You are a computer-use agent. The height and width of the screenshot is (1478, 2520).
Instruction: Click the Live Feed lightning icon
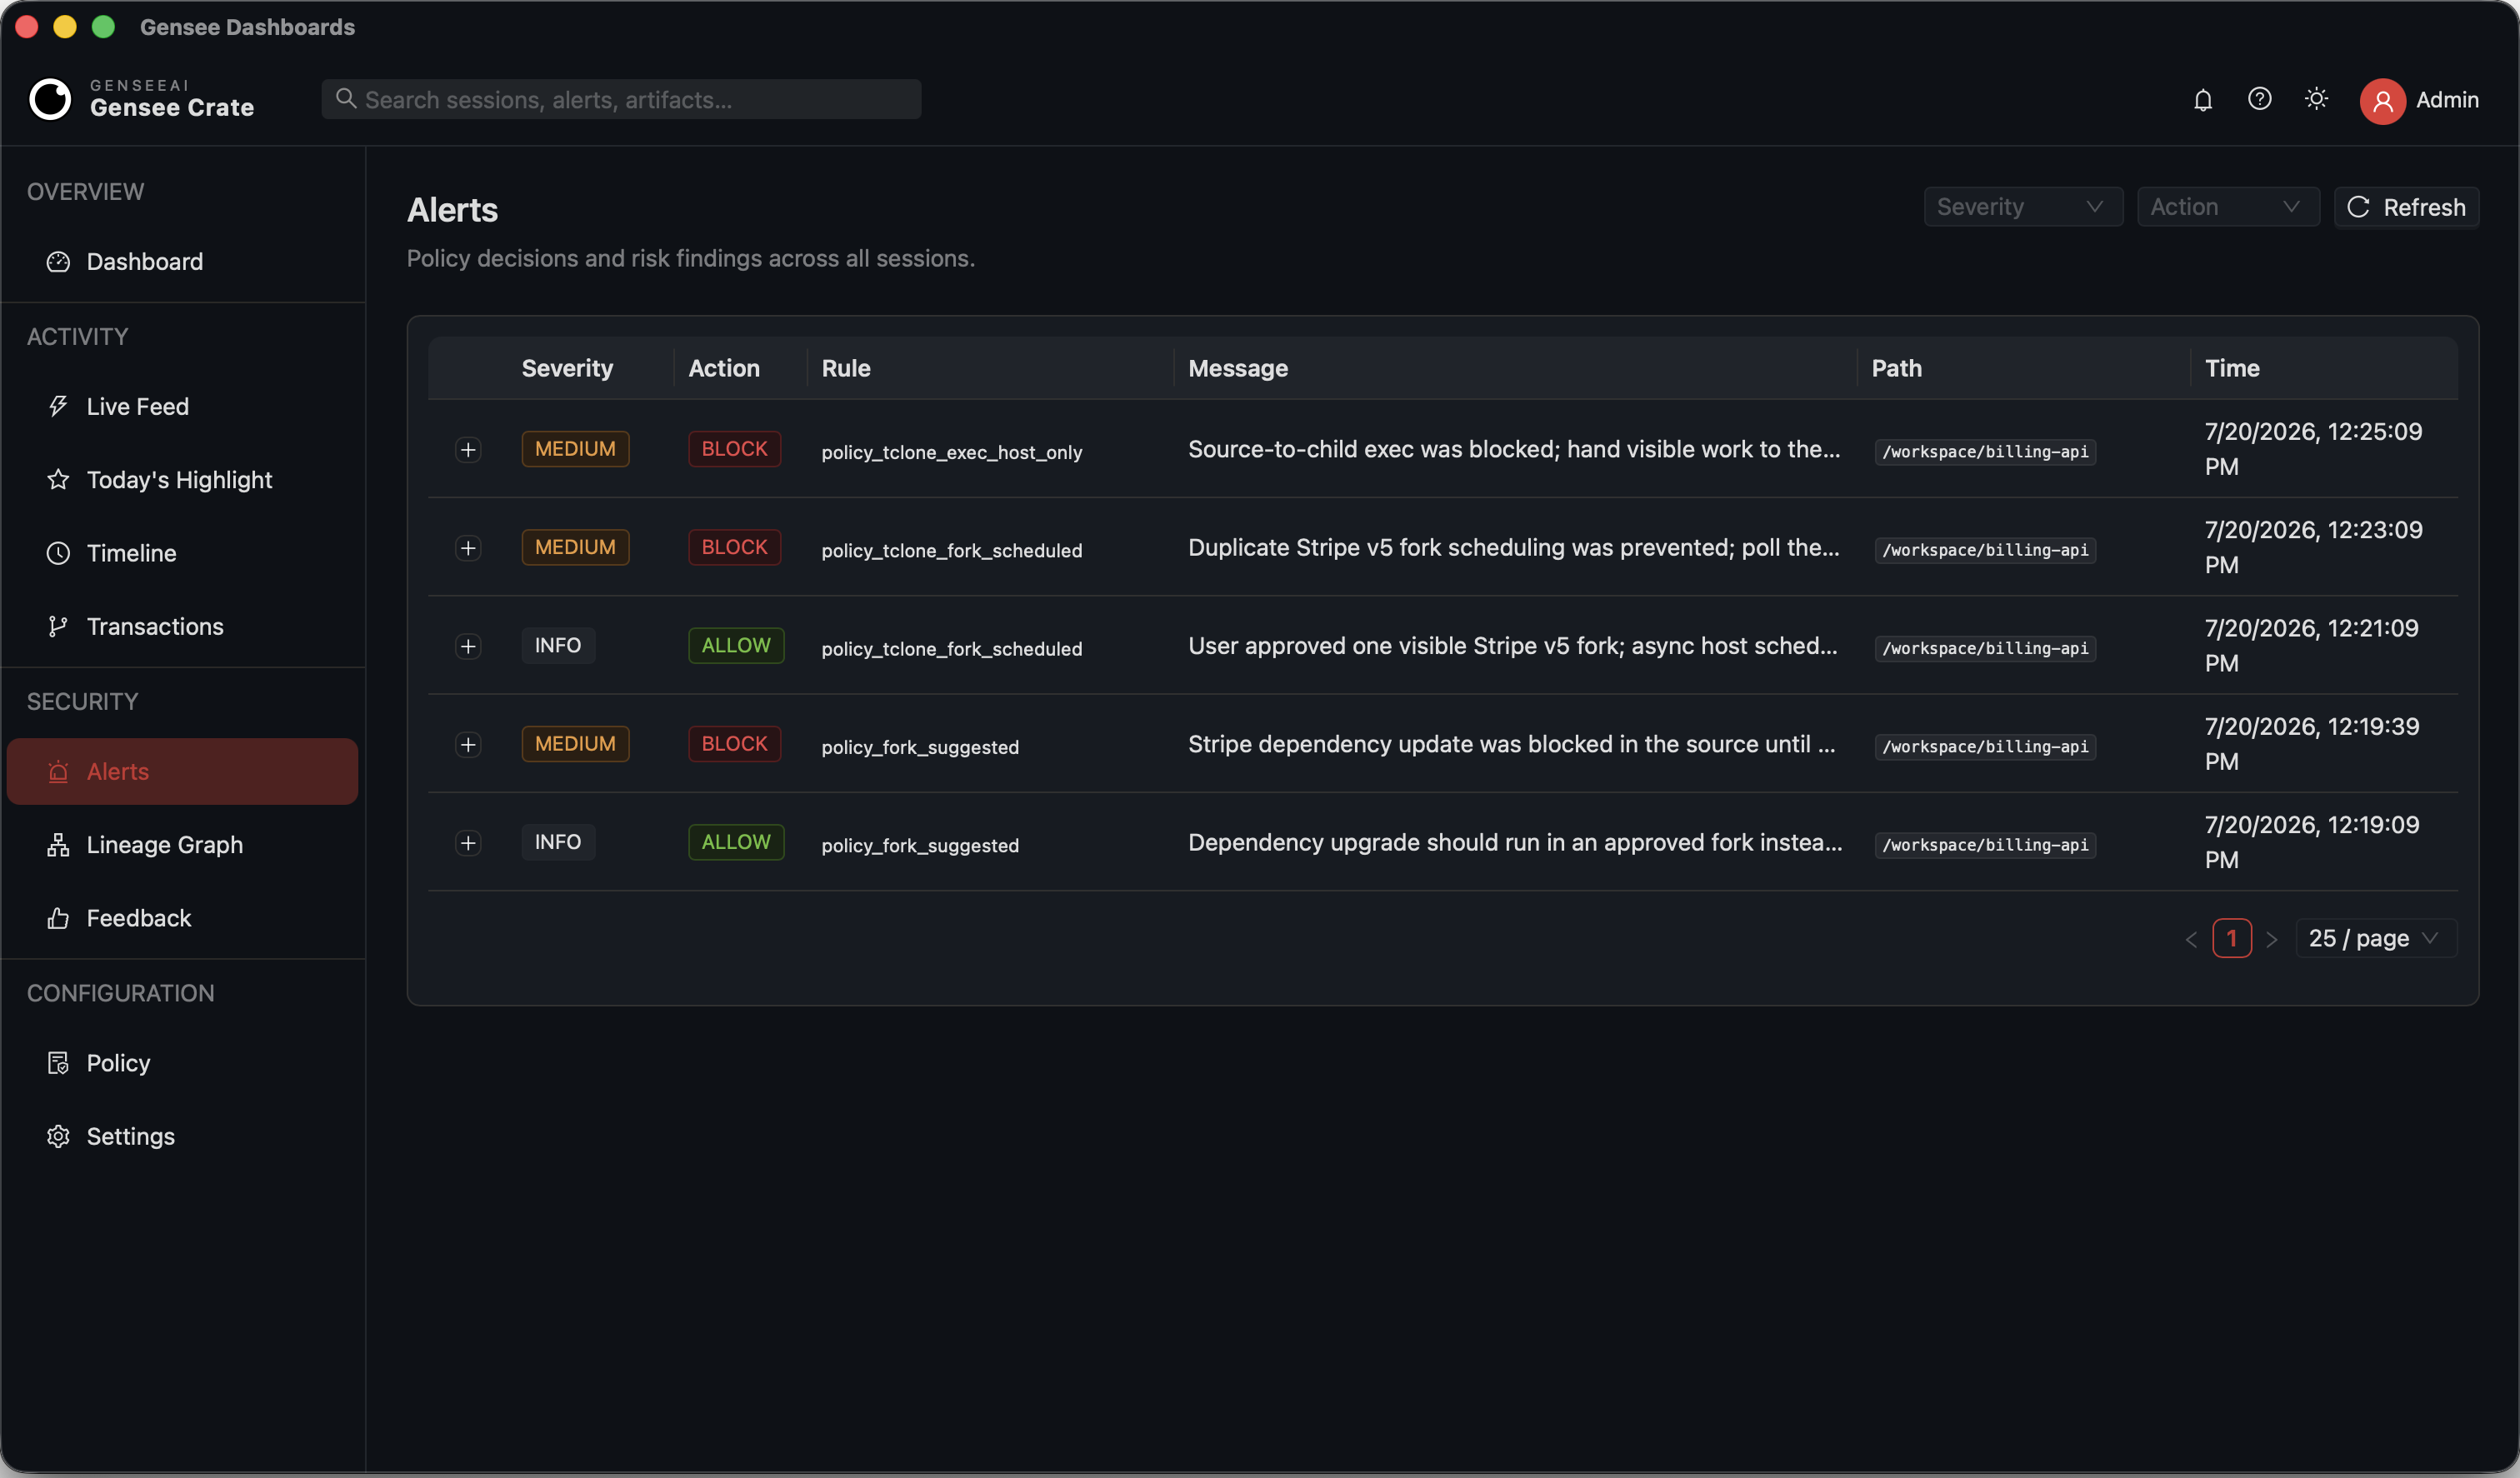(x=58, y=407)
